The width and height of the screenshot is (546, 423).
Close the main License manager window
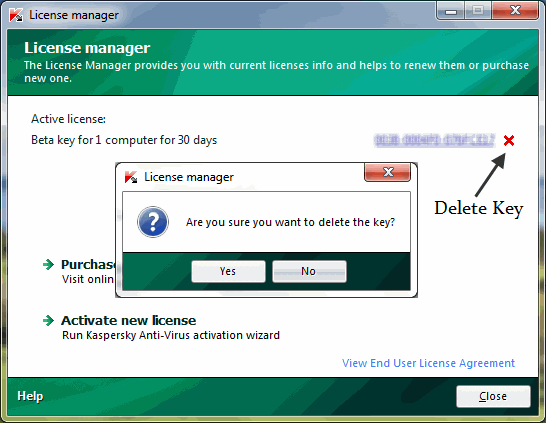coord(515,11)
